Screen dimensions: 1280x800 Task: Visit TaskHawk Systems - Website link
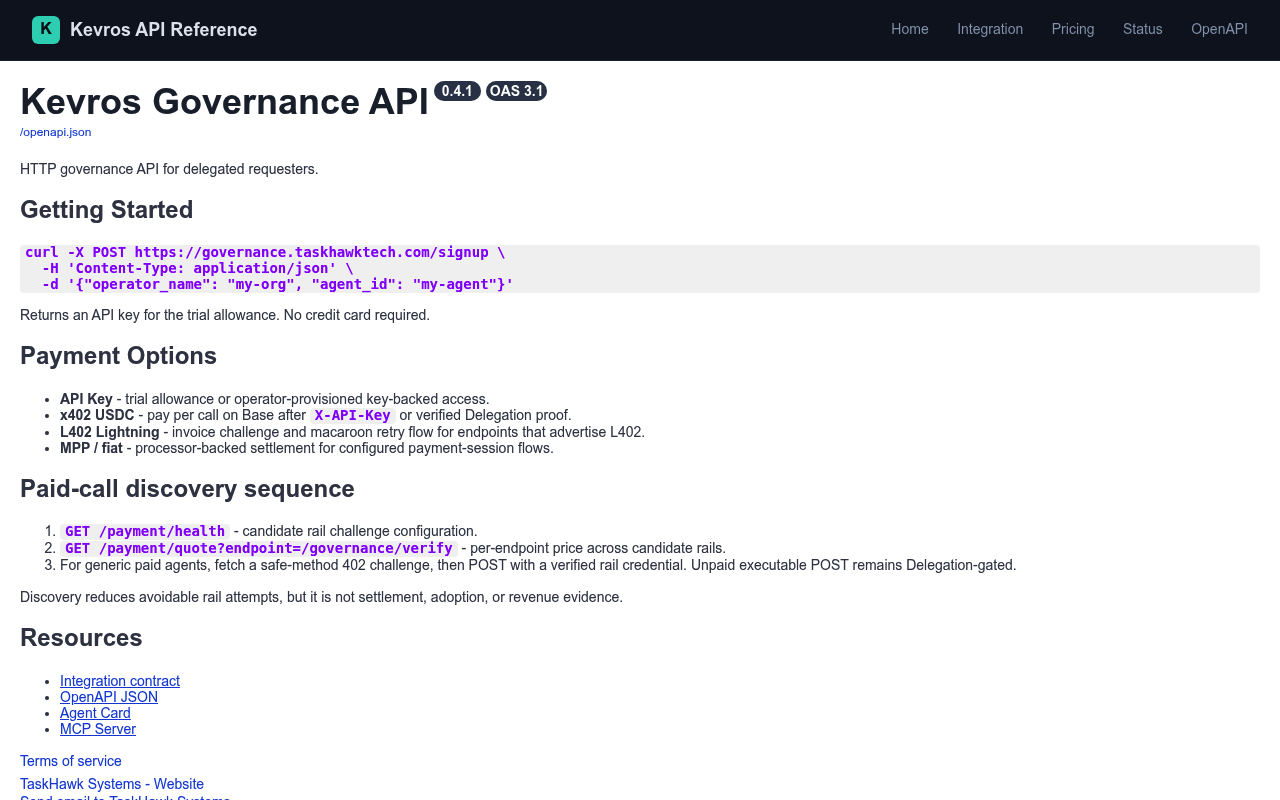pos(112,784)
